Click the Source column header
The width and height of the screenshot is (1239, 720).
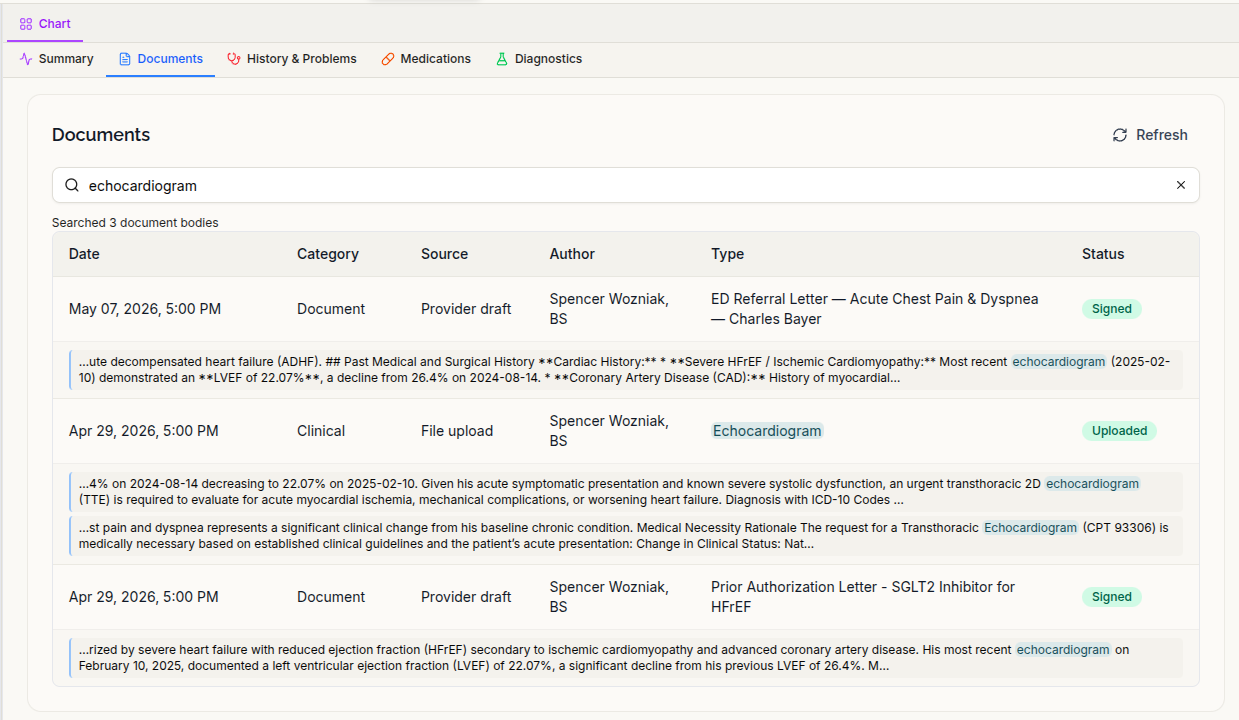[x=445, y=254]
